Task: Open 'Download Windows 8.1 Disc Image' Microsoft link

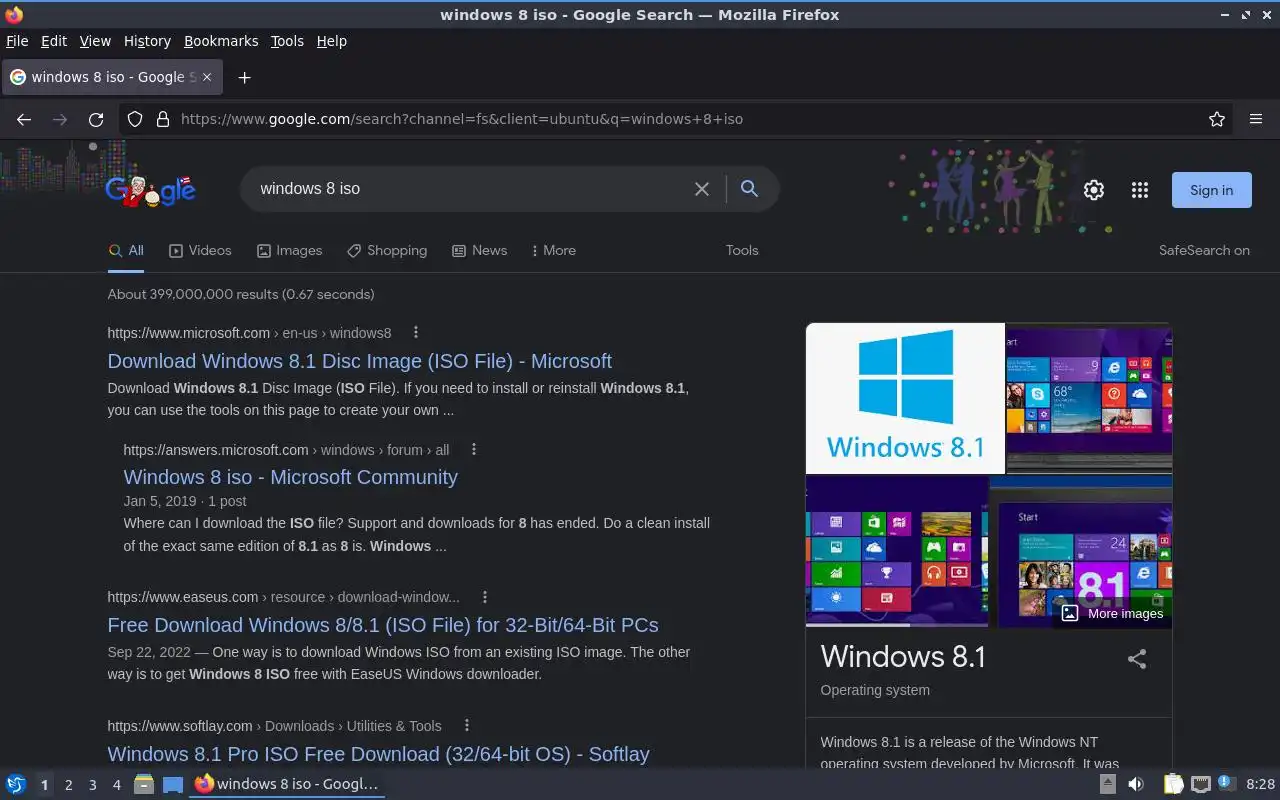Action: (x=360, y=361)
